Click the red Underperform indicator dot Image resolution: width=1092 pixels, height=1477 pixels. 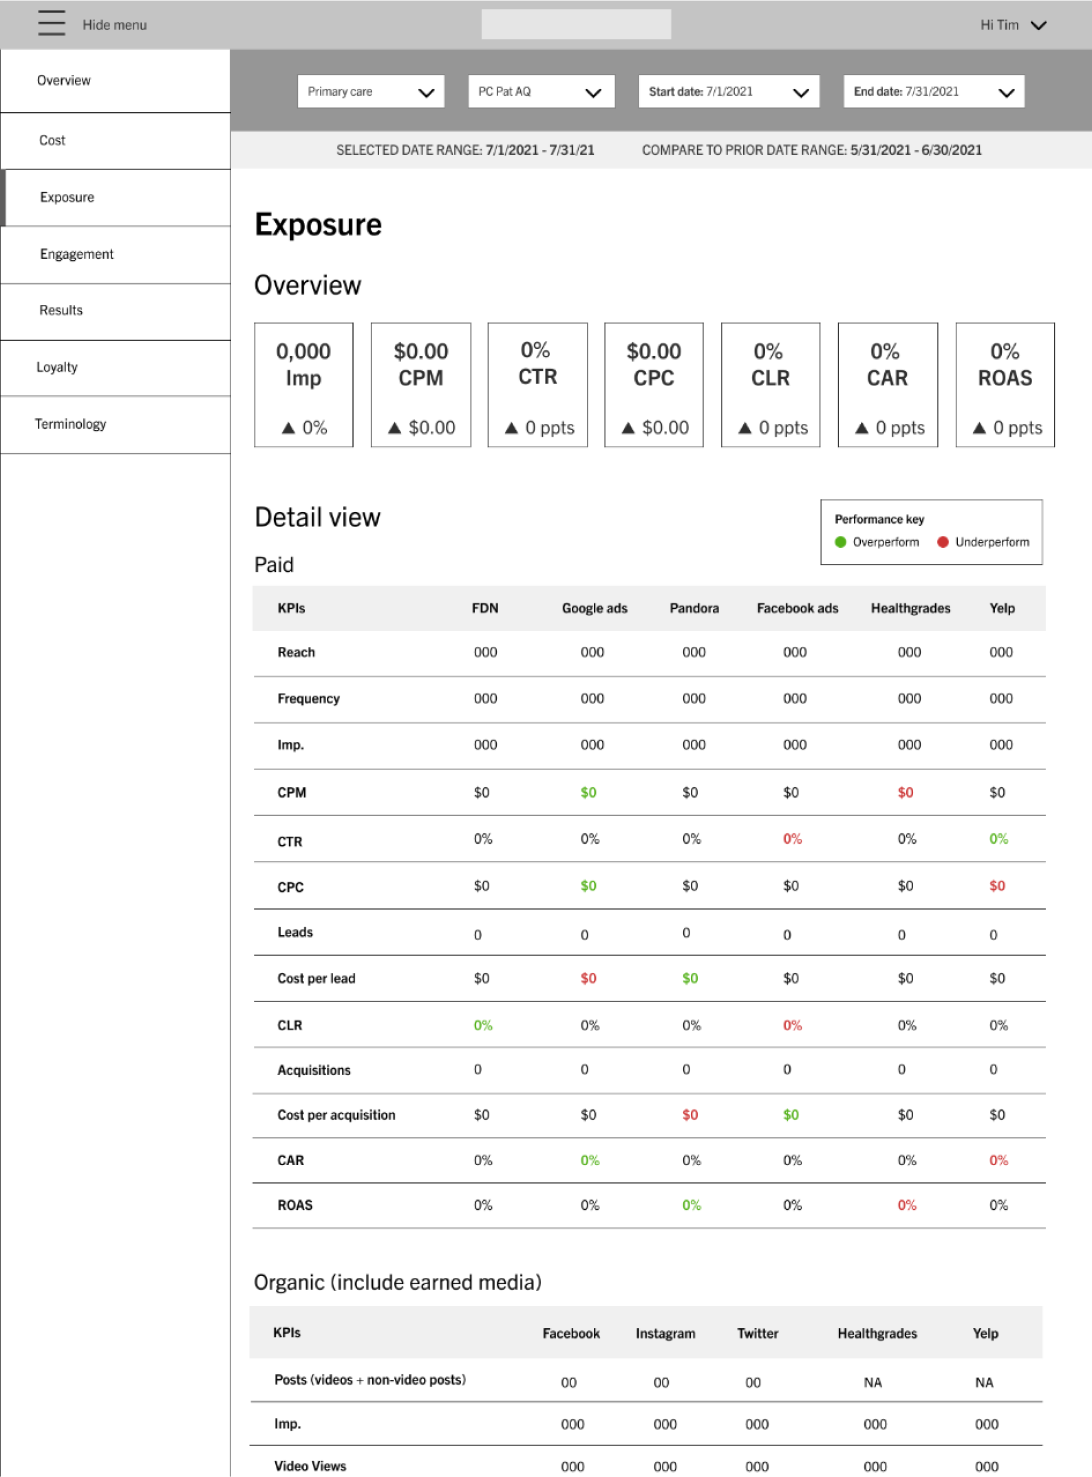pyautogui.click(x=942, y=542)
